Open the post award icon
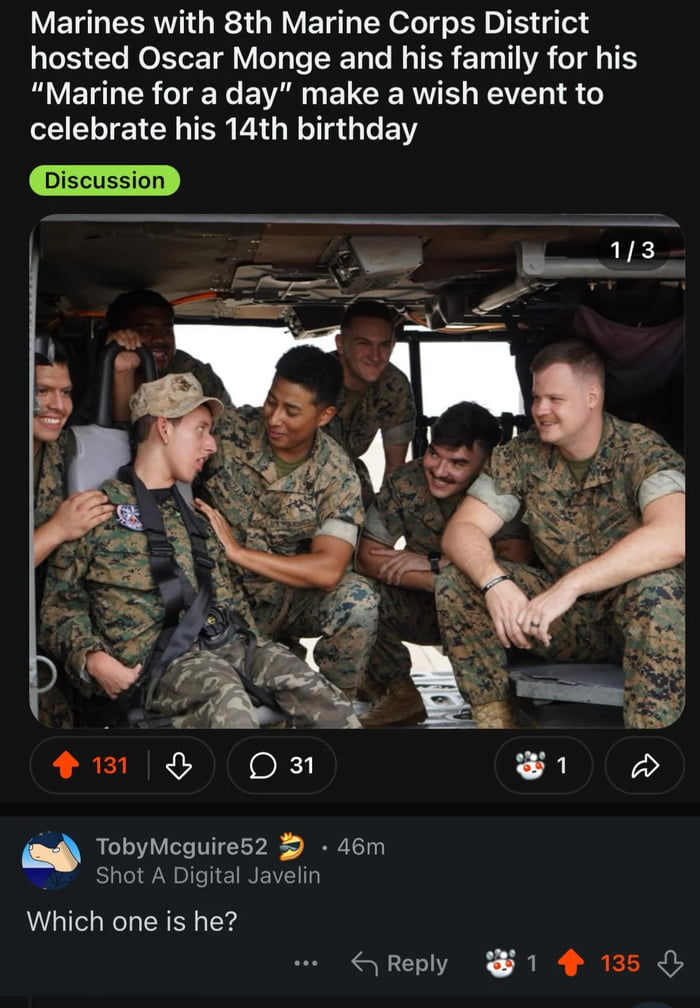This screenshot has width=700, height=1008. pos(543,765)
